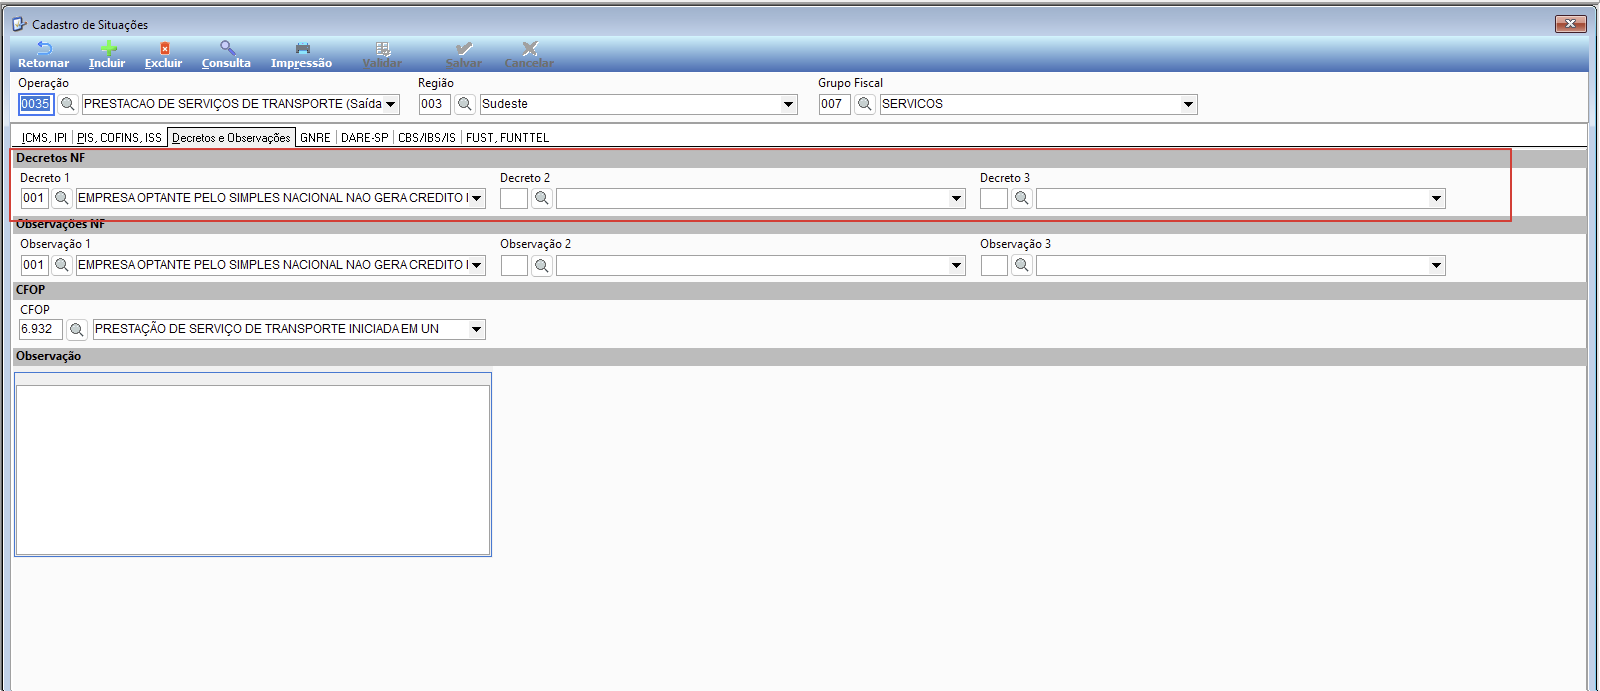Screen dimensions: 1600x691
Task: Click the empty Observação 2 code field
Action: (514, 265)
